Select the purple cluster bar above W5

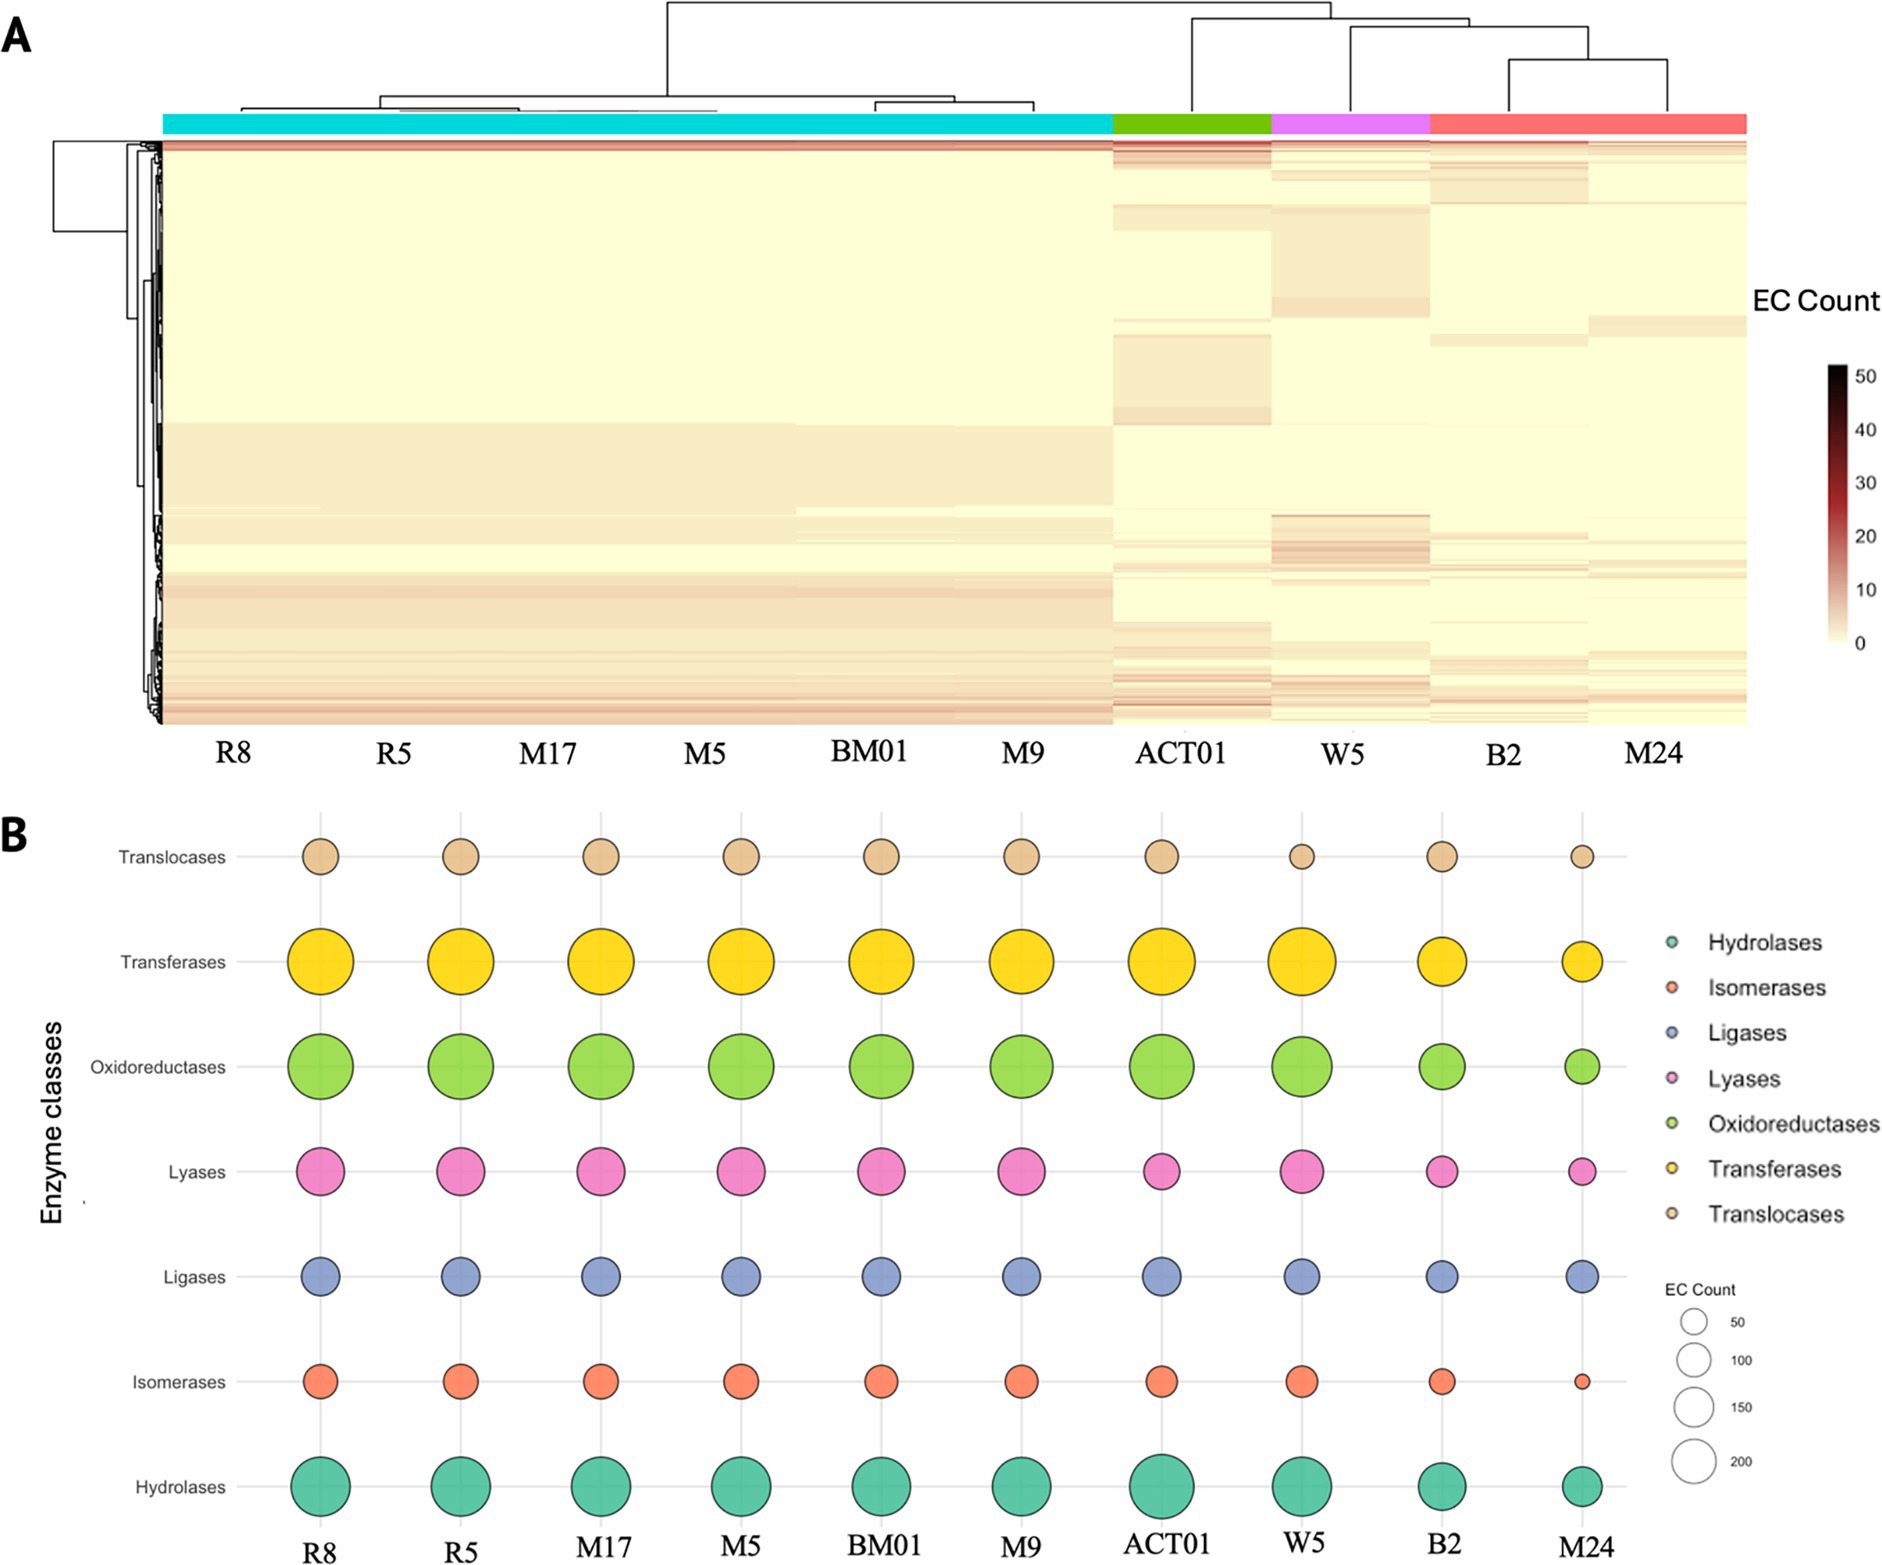click(x=1350, y=124)
